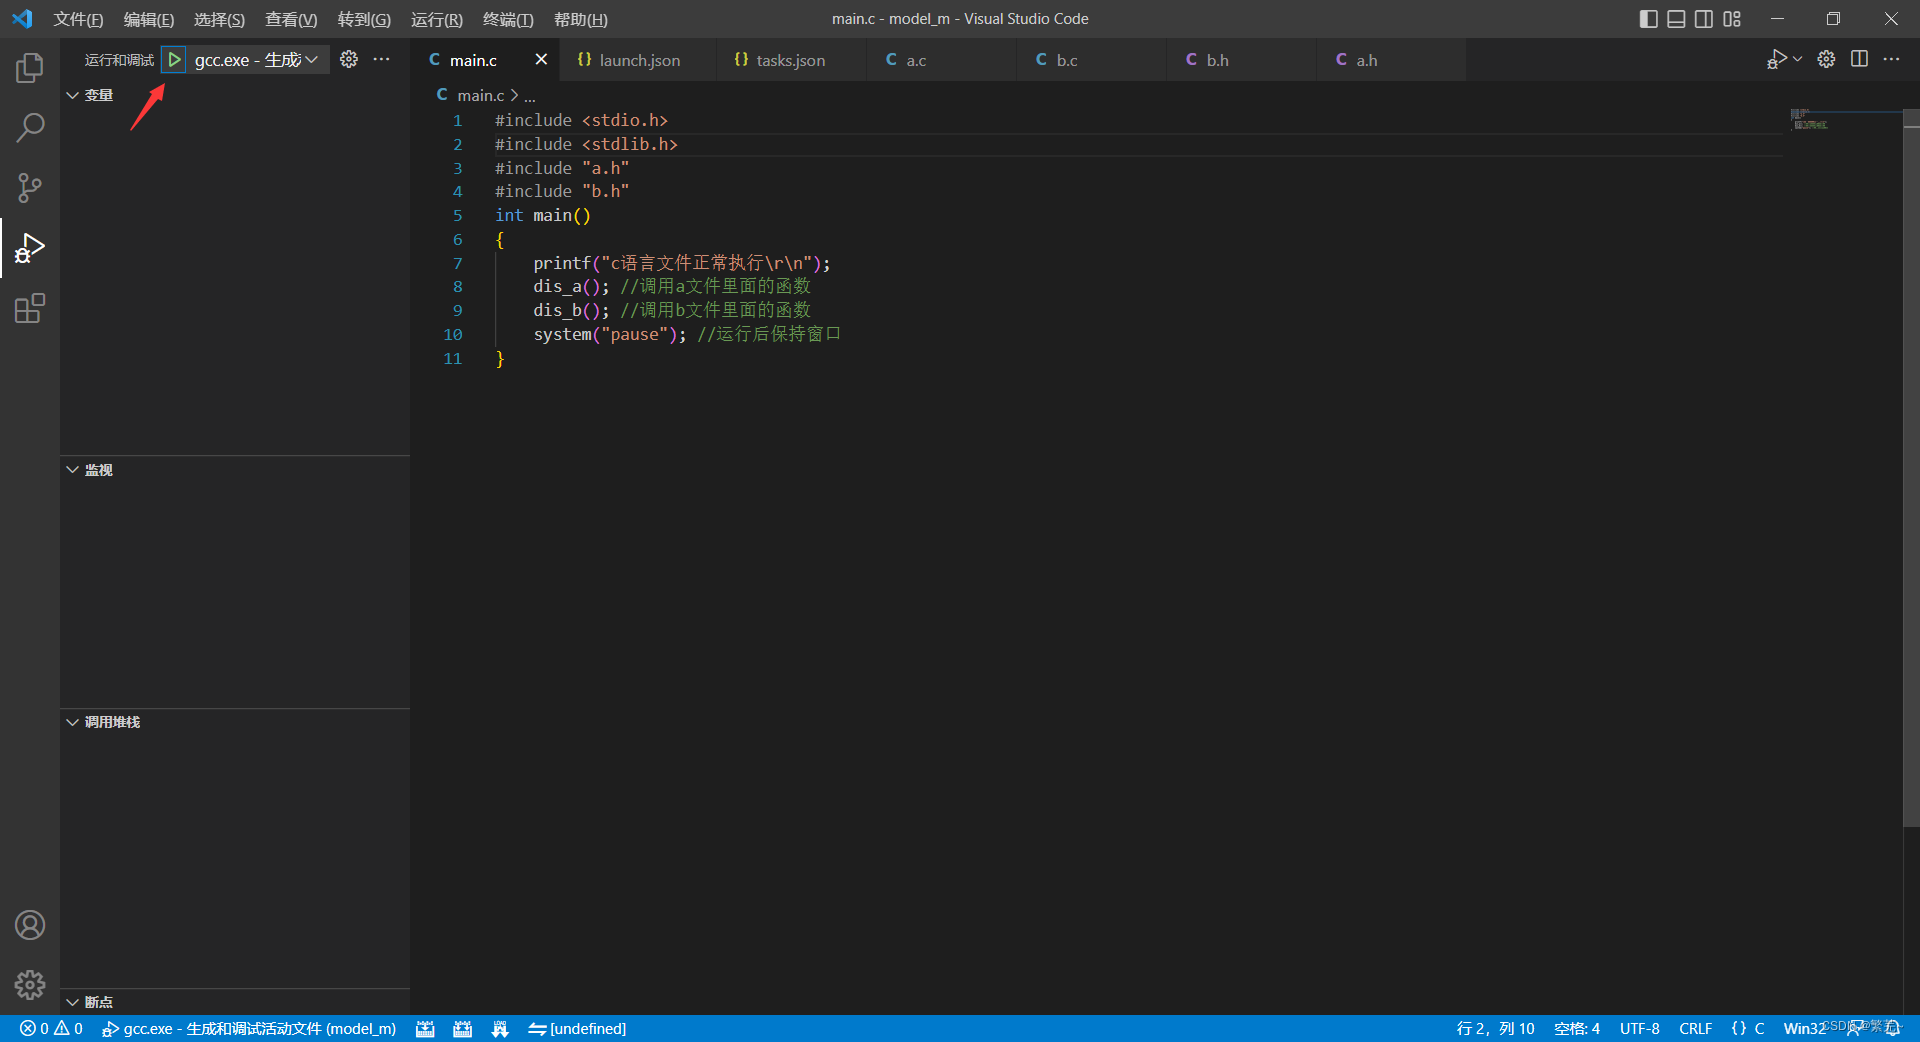This screenshot has height=1042, width=1920.
Task: Click first CMake-style build icon in status bar
Action: point(425,1029)
